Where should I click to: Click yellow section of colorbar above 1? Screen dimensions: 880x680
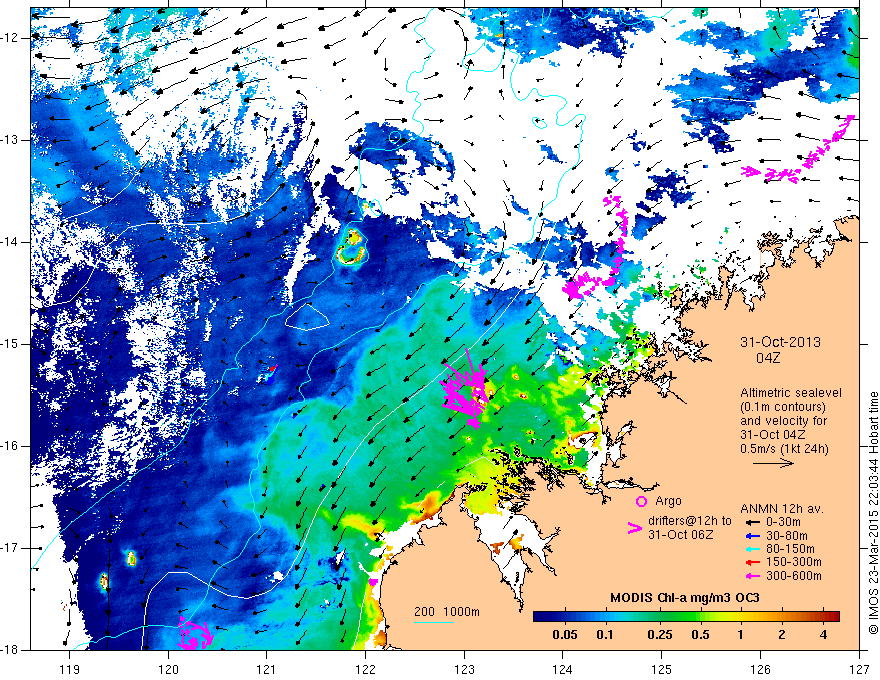(741, 616)
